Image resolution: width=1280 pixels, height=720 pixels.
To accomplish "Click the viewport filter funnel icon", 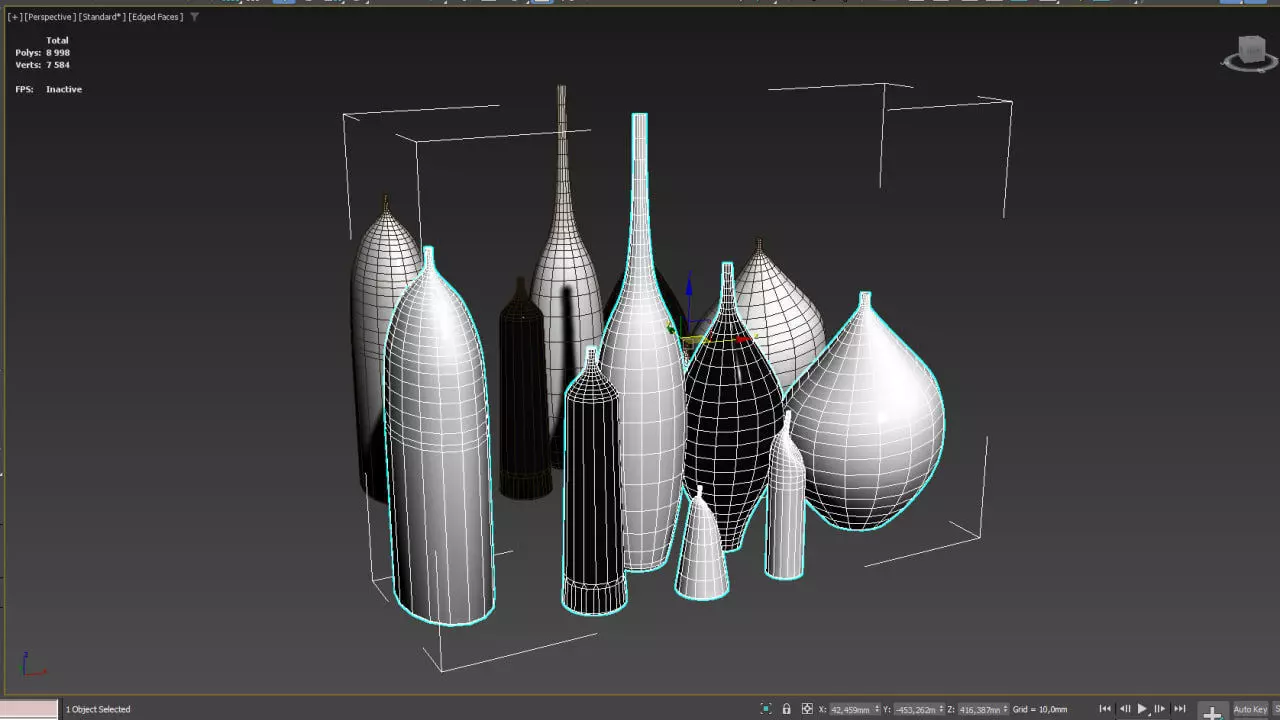I will tap(194, 17).
